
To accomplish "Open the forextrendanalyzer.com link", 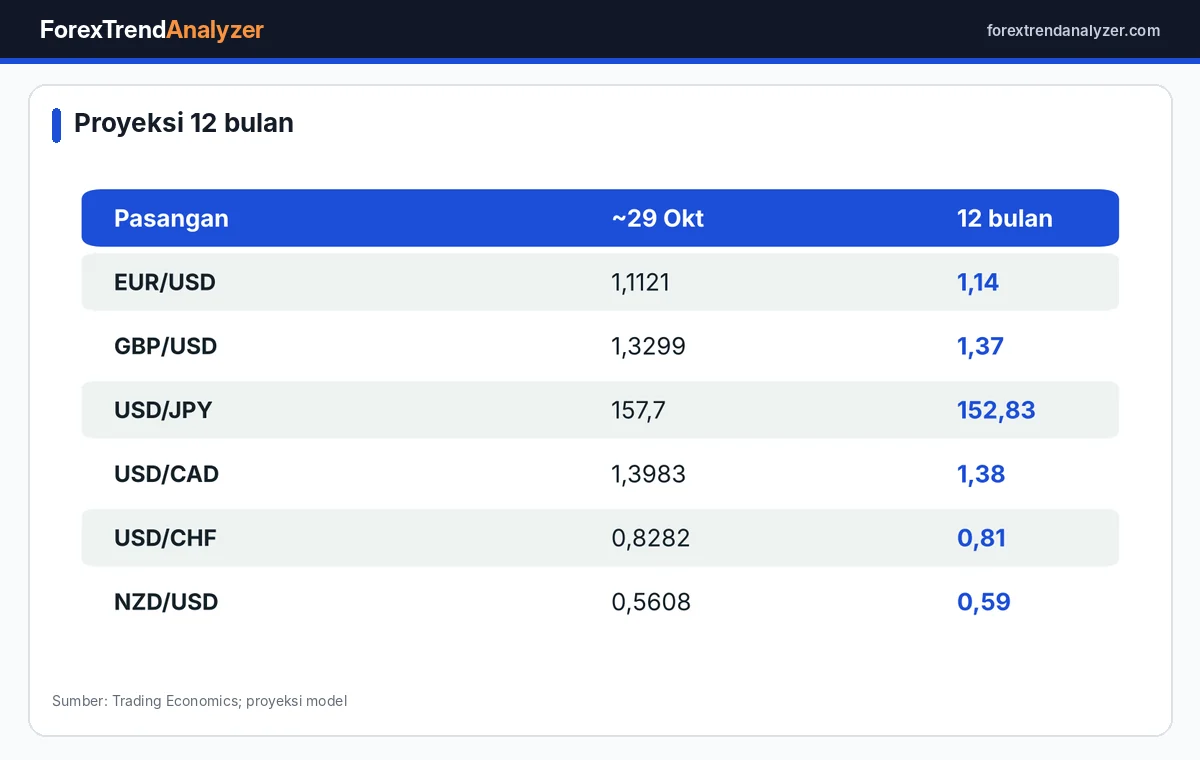I will pyautogui.click(x=1073, y=30).
